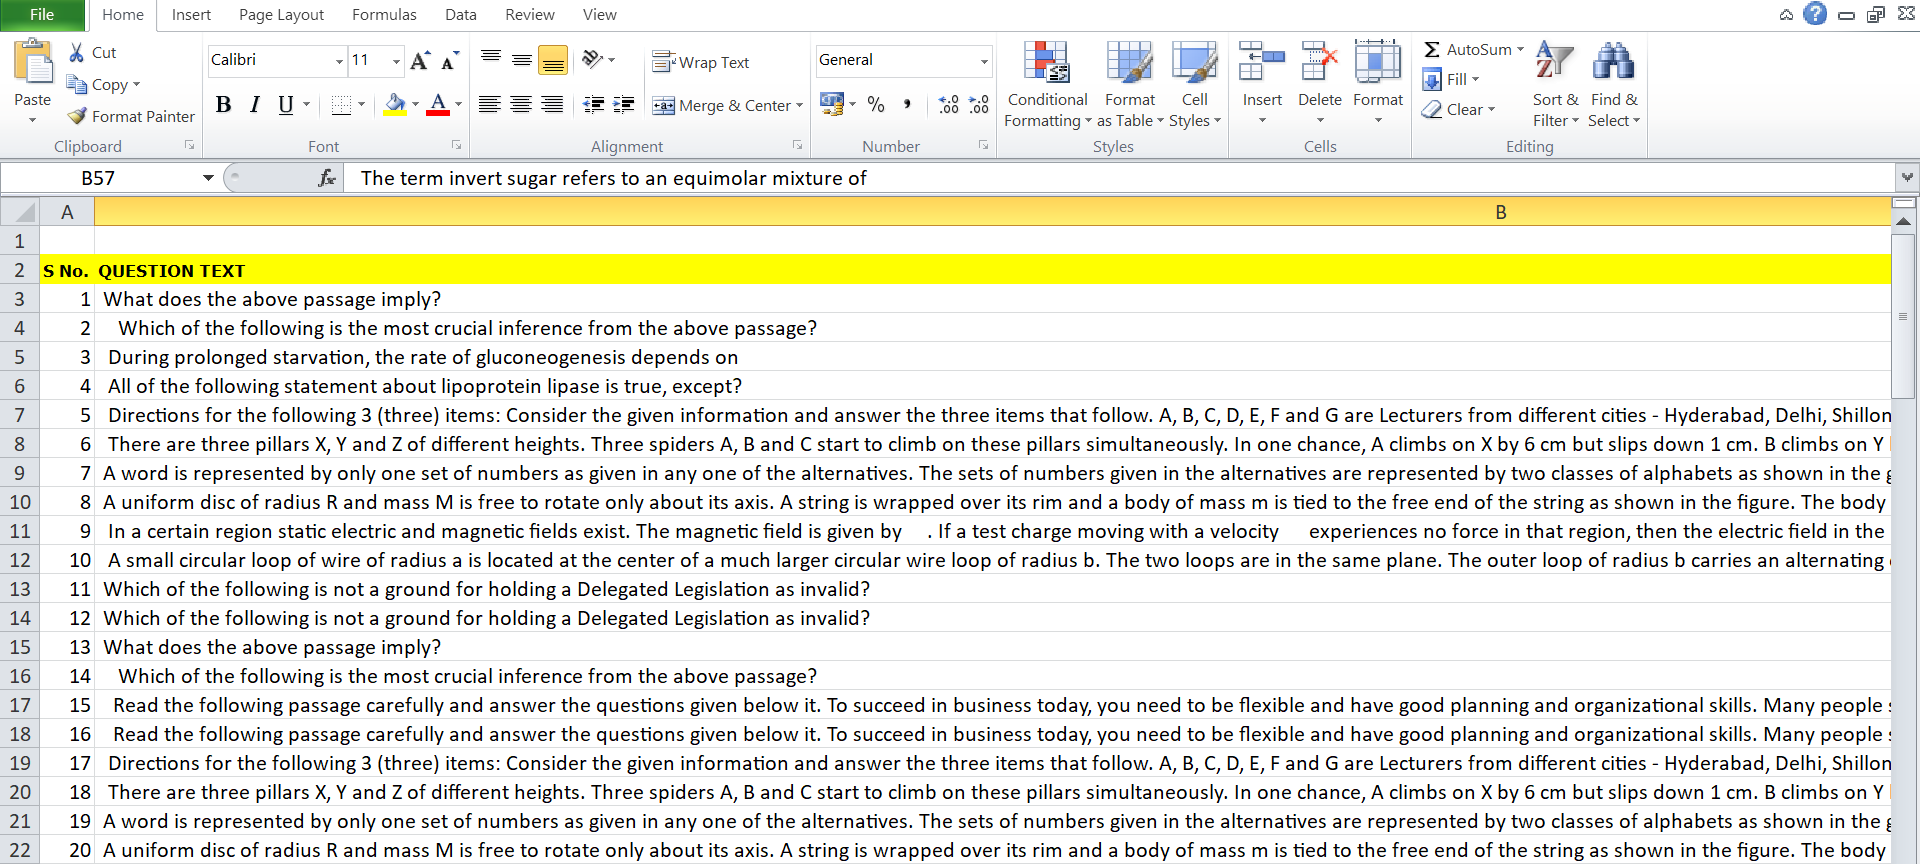Click Merge & Center button
The image size is (1920, 864).
coord(725,106)
